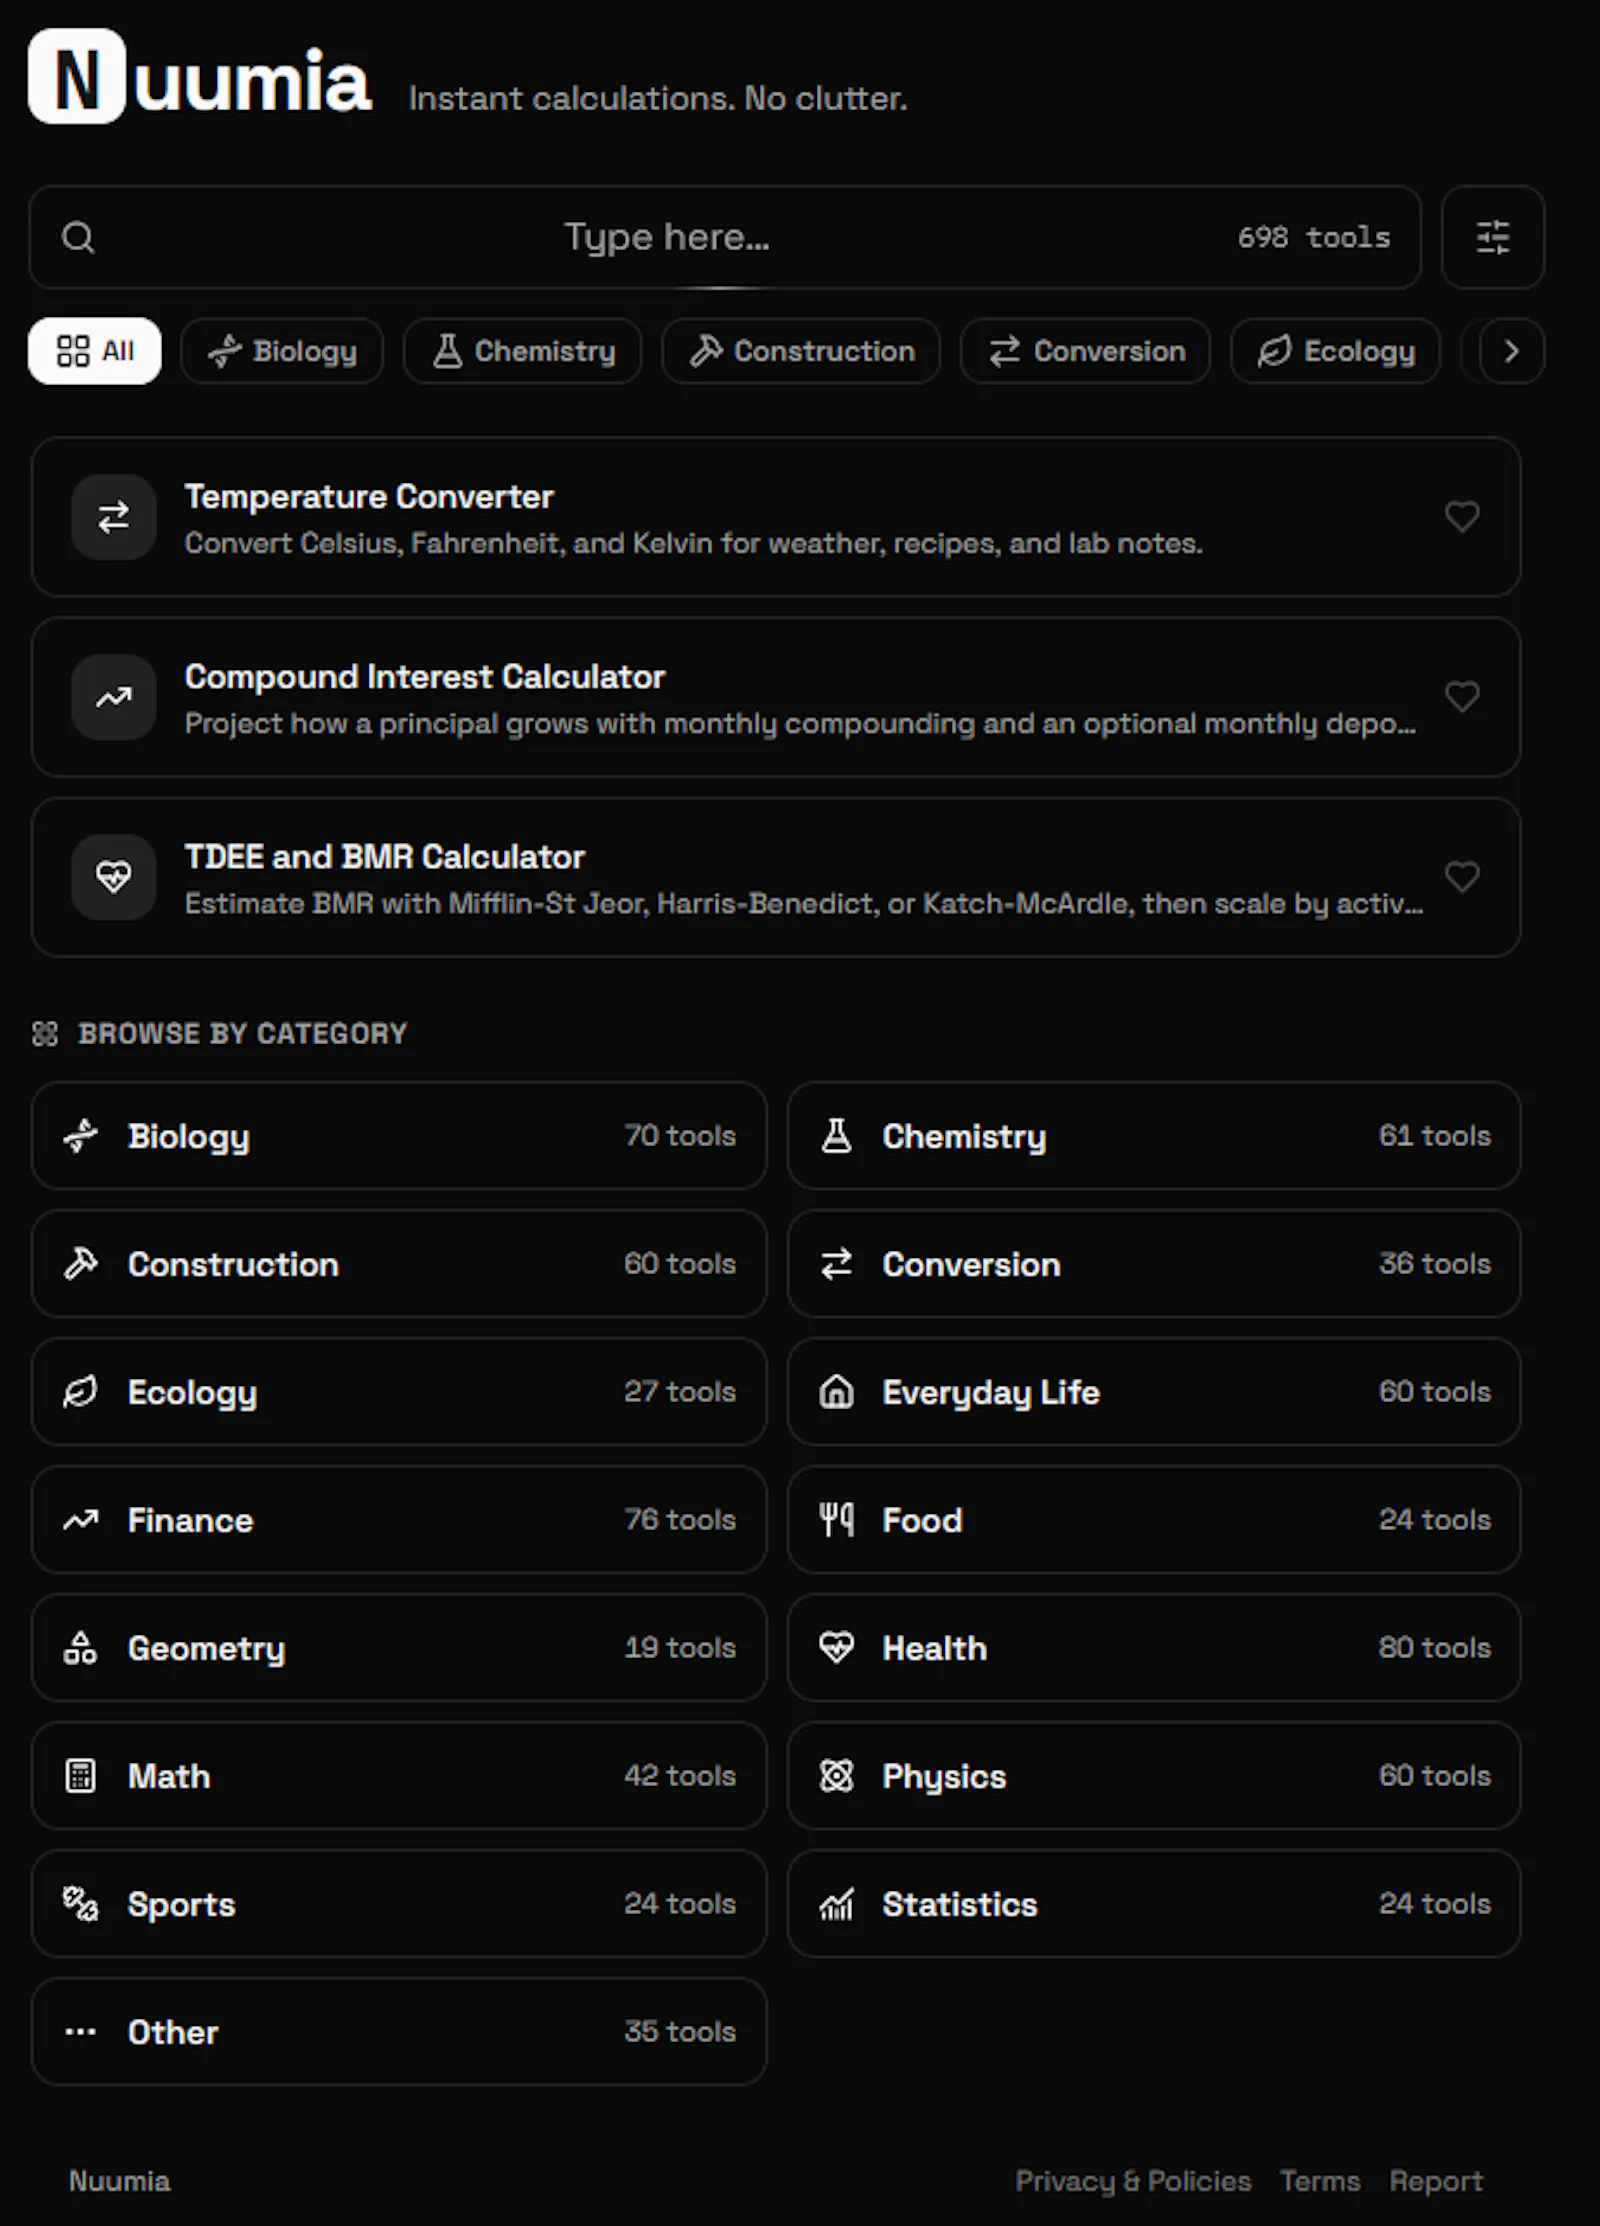The width and height of the screenshot is (1600, 2226).
Task: Click the Sports category icon
Action: pyautogui.click(x=80, y=1904)
